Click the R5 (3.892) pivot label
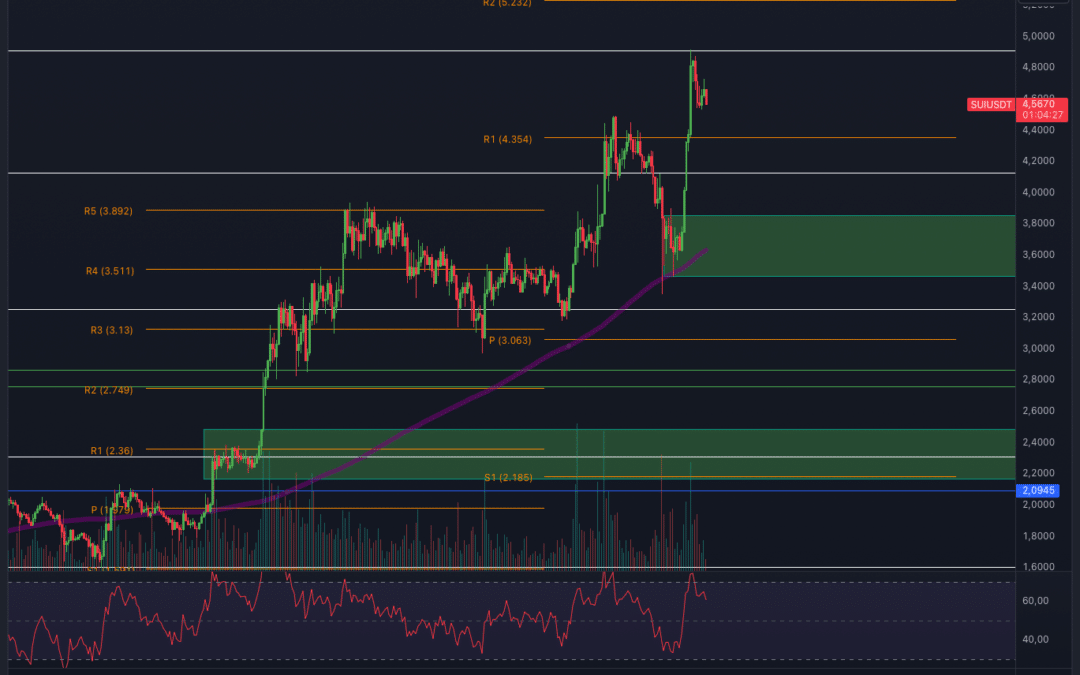This screenshot has height=675, width=1080. 108,211
